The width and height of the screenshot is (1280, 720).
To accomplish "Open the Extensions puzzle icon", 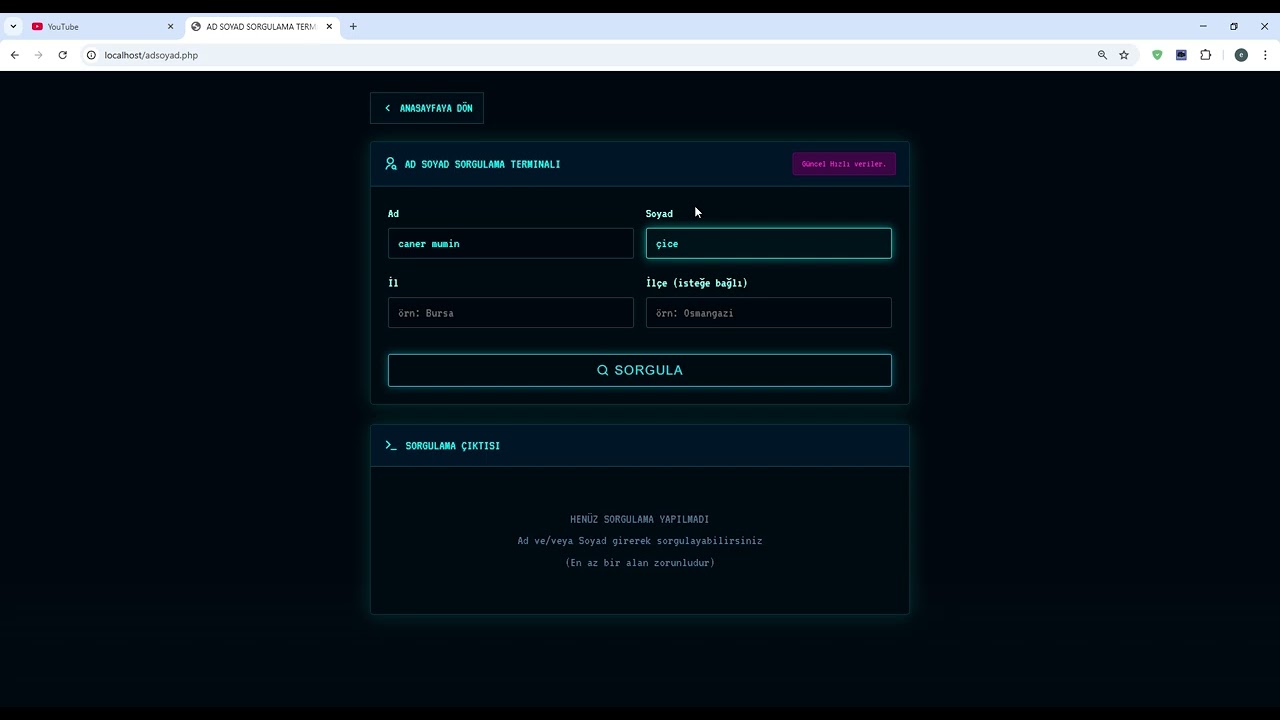I will pyautogui.click(x=1205, y=55).
